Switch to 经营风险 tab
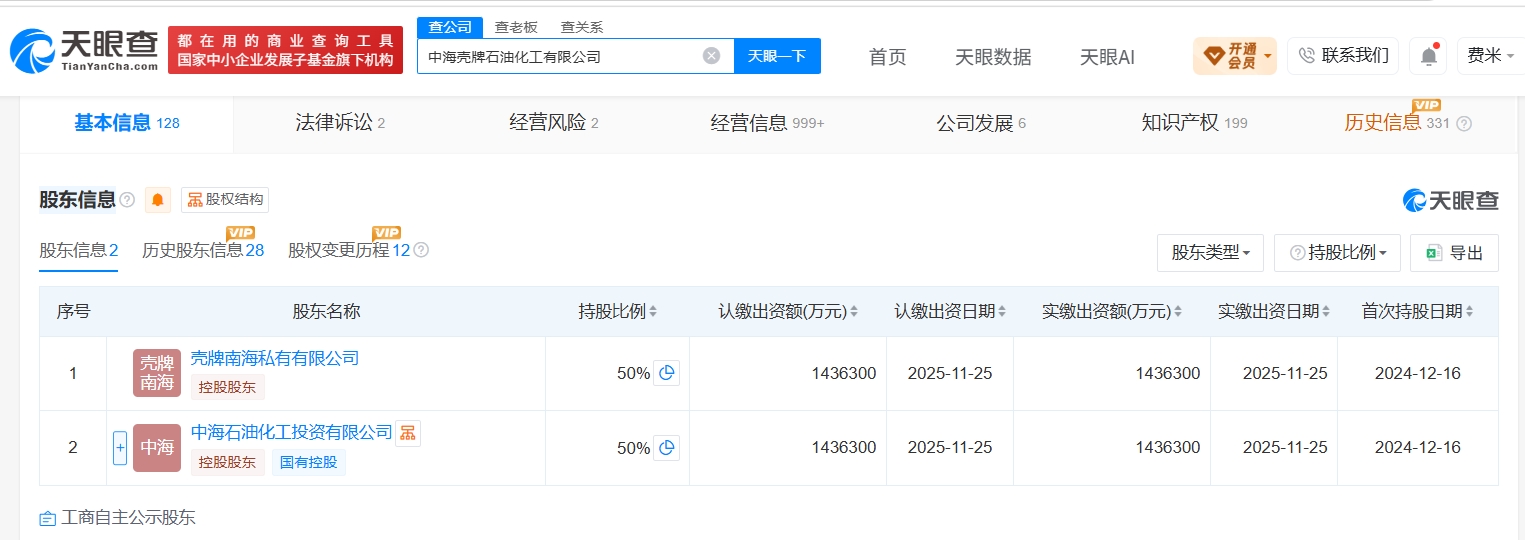This screenshot has width=1525, height=540. [x=553, y=123]
